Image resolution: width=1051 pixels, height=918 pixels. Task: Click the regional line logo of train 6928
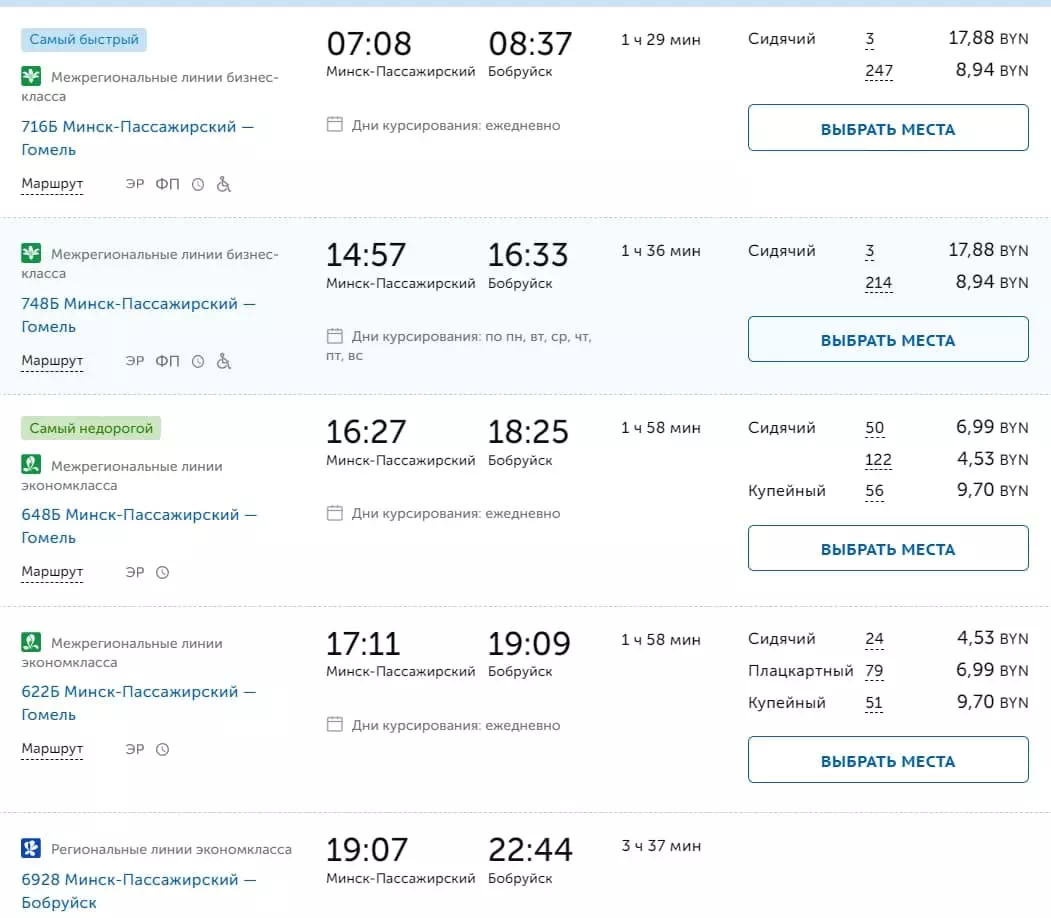(x=31, y=849)
